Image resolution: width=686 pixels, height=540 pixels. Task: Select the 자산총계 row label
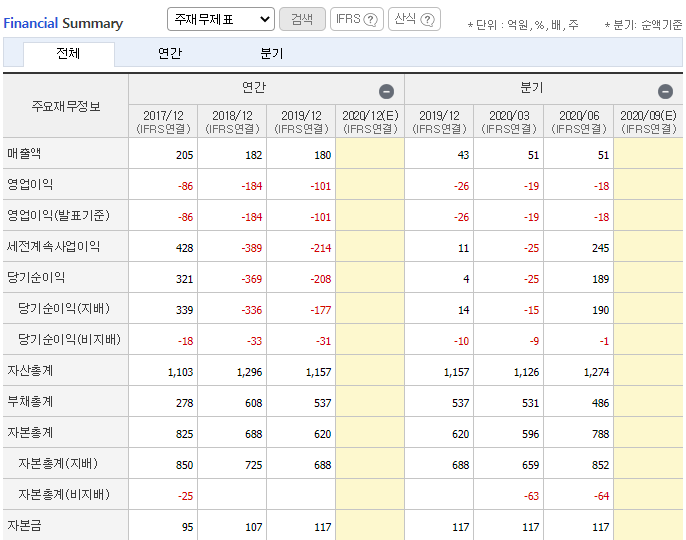30,371
